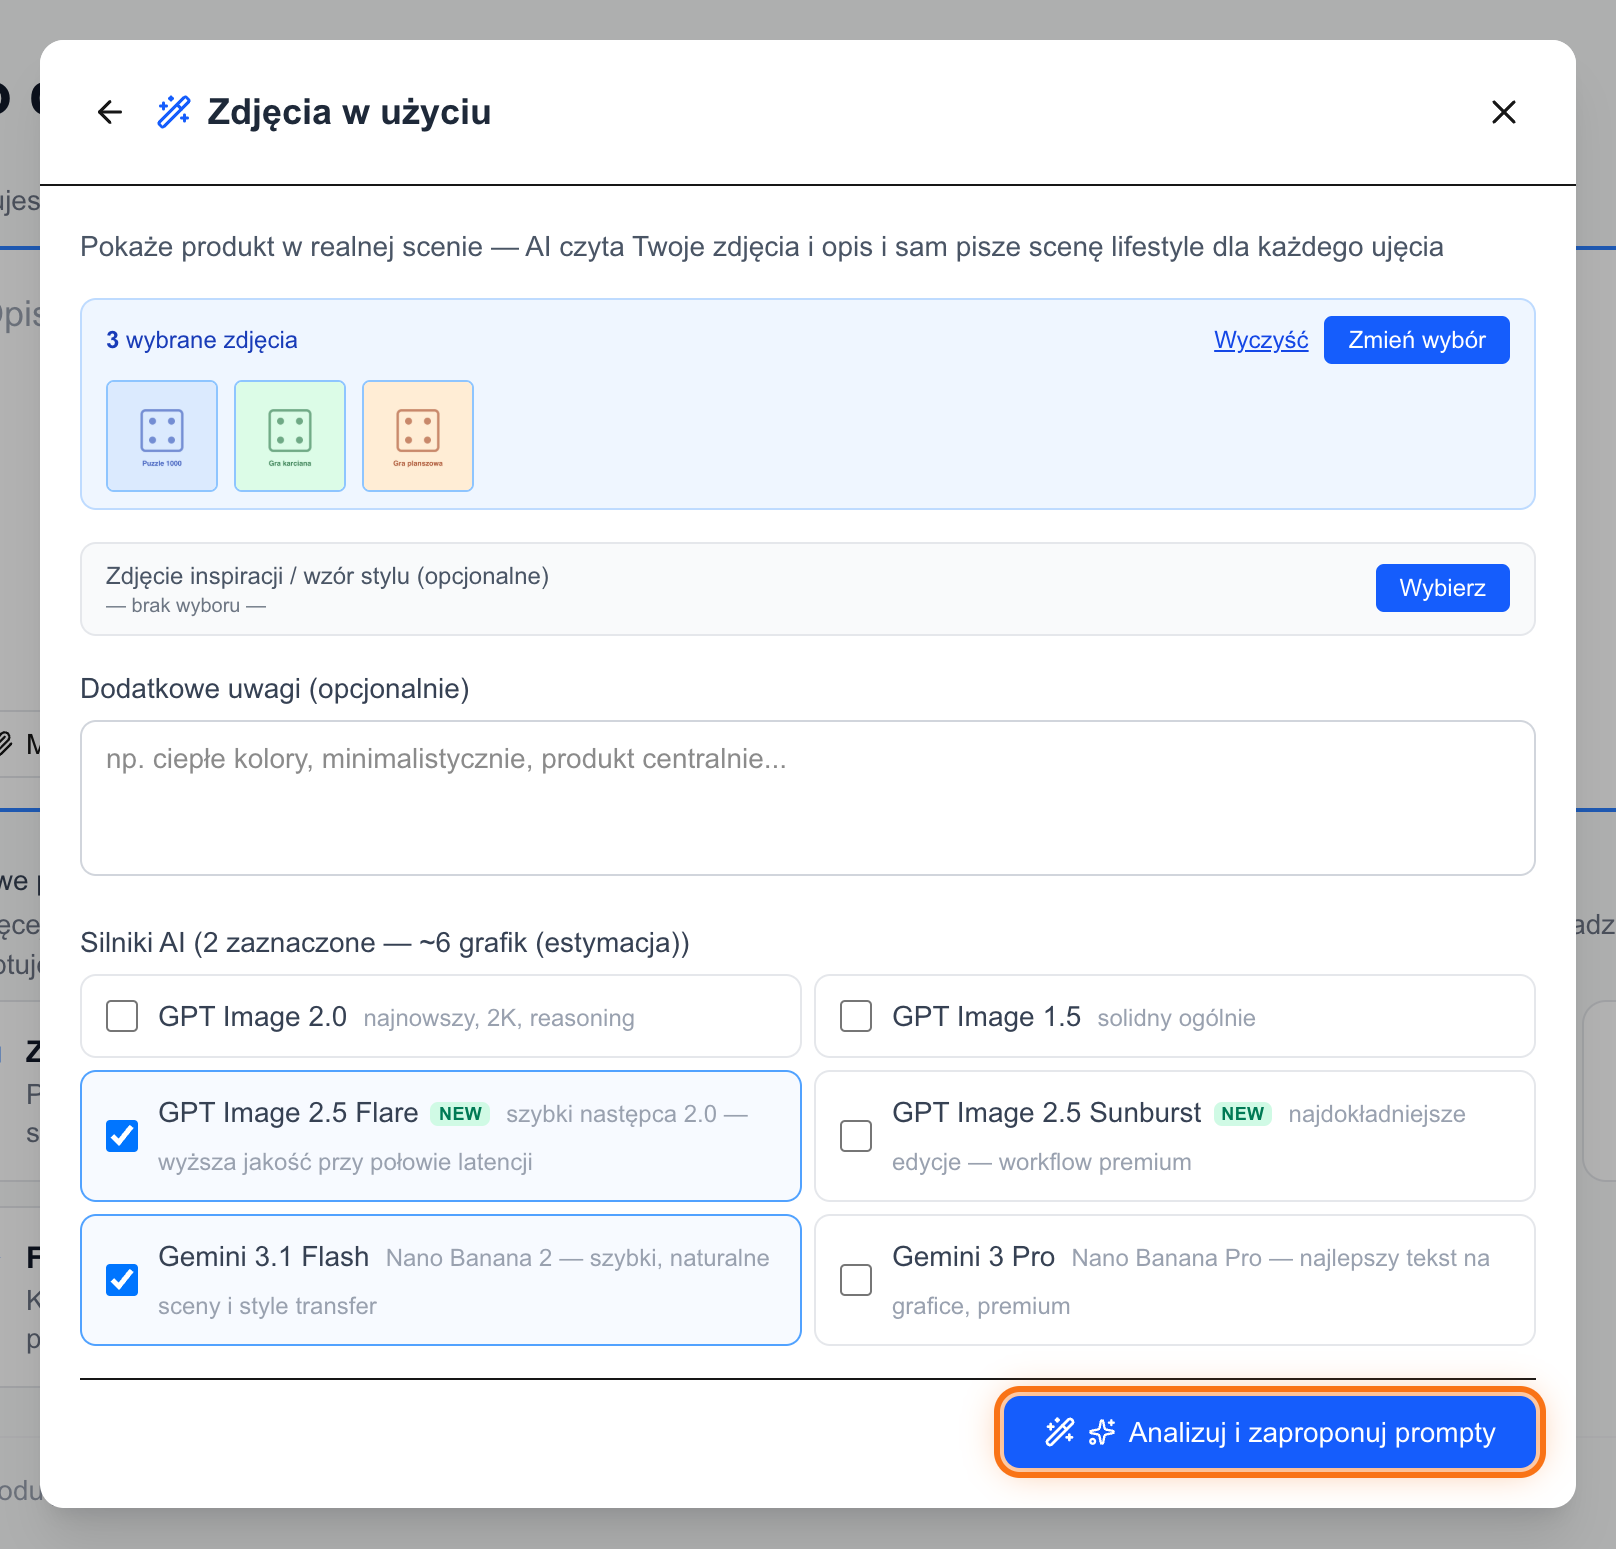Click the '3 wybrane zdjęcia' label
Image resolution: width=1616 pixels, height=1549 pixels.
coord(202,340)
